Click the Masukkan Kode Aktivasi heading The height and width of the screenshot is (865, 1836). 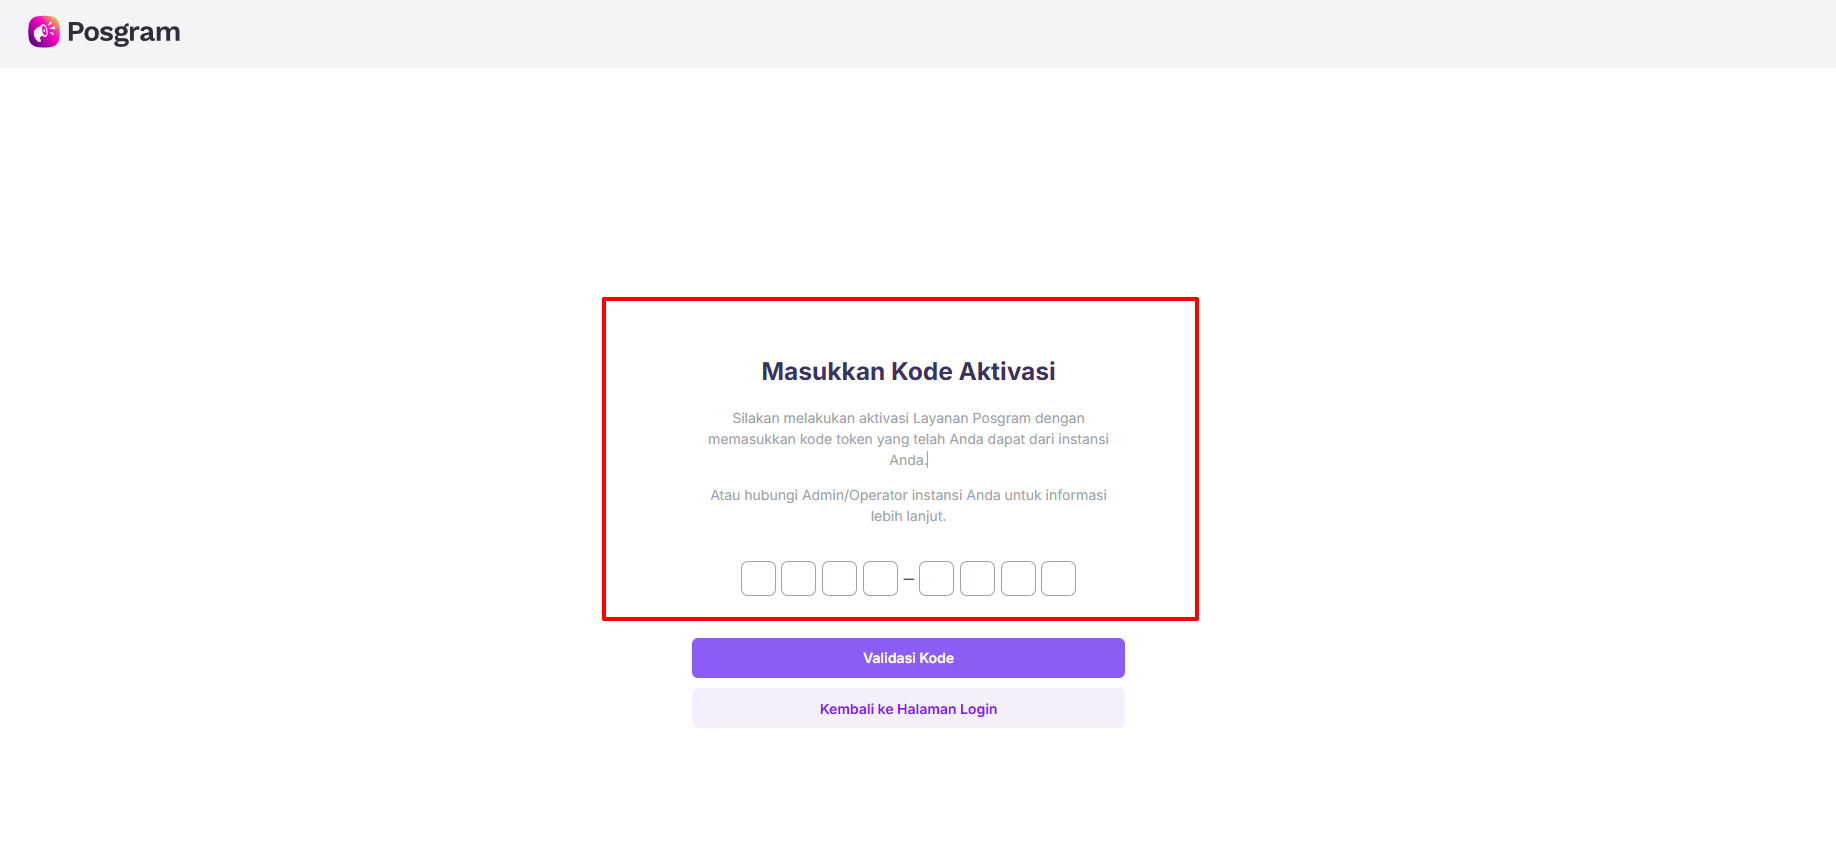pyautogui.click(x=908, y=371)
